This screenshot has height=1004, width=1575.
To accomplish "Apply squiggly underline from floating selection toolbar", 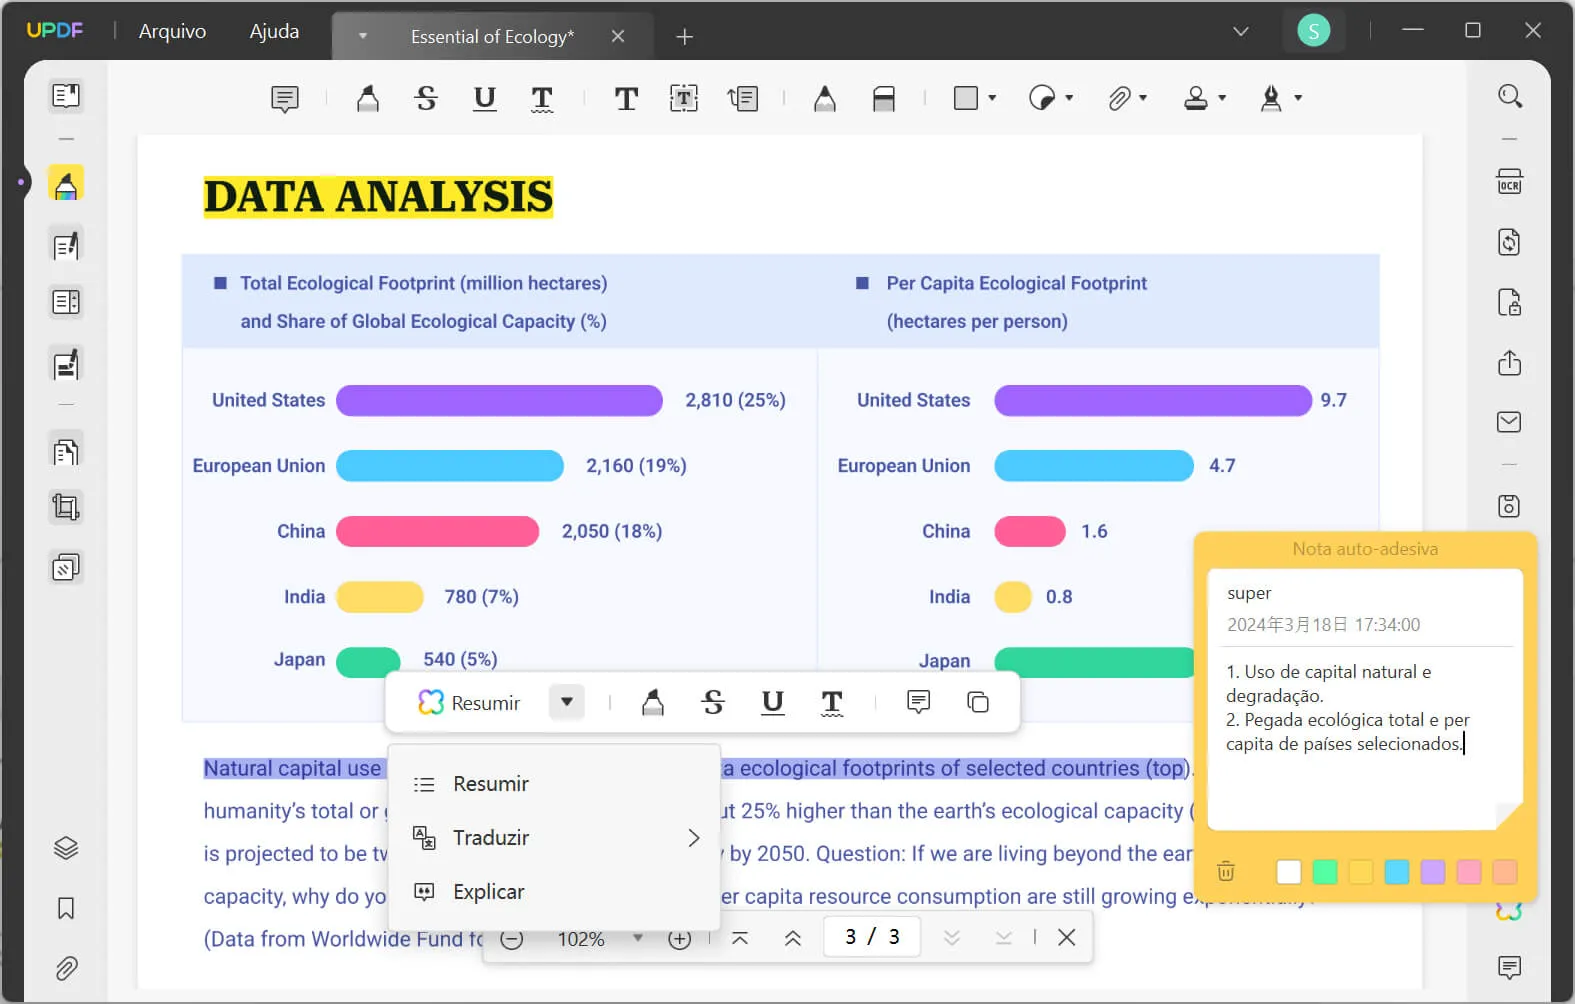I will tap(832, 702).
